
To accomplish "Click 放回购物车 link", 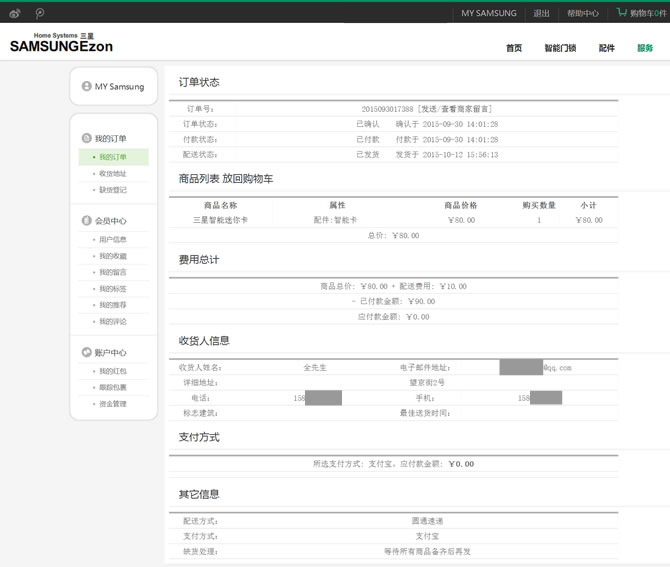I will pyautogui.click(x=247, y=179).
